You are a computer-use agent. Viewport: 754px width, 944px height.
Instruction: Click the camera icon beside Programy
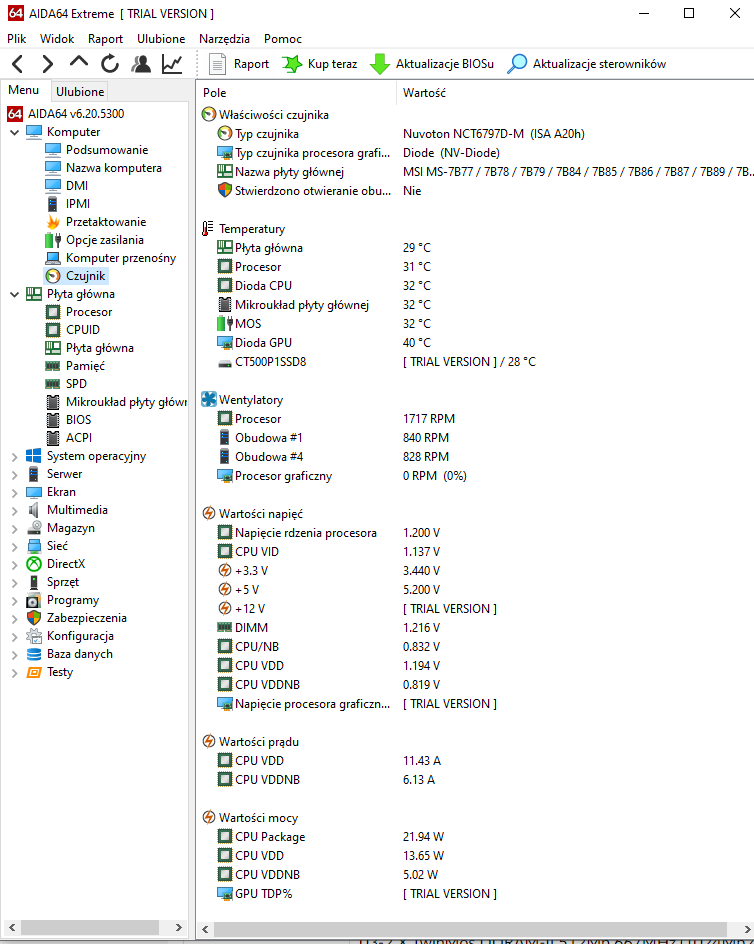click(34, 600)
